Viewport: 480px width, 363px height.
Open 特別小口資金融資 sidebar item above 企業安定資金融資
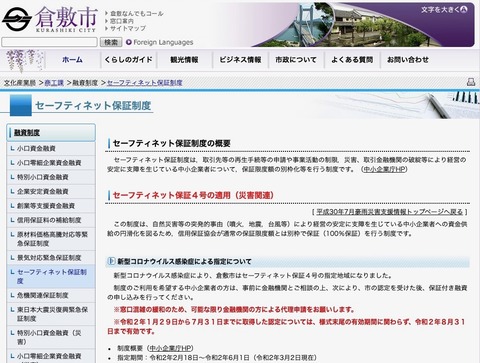(51, 177)
